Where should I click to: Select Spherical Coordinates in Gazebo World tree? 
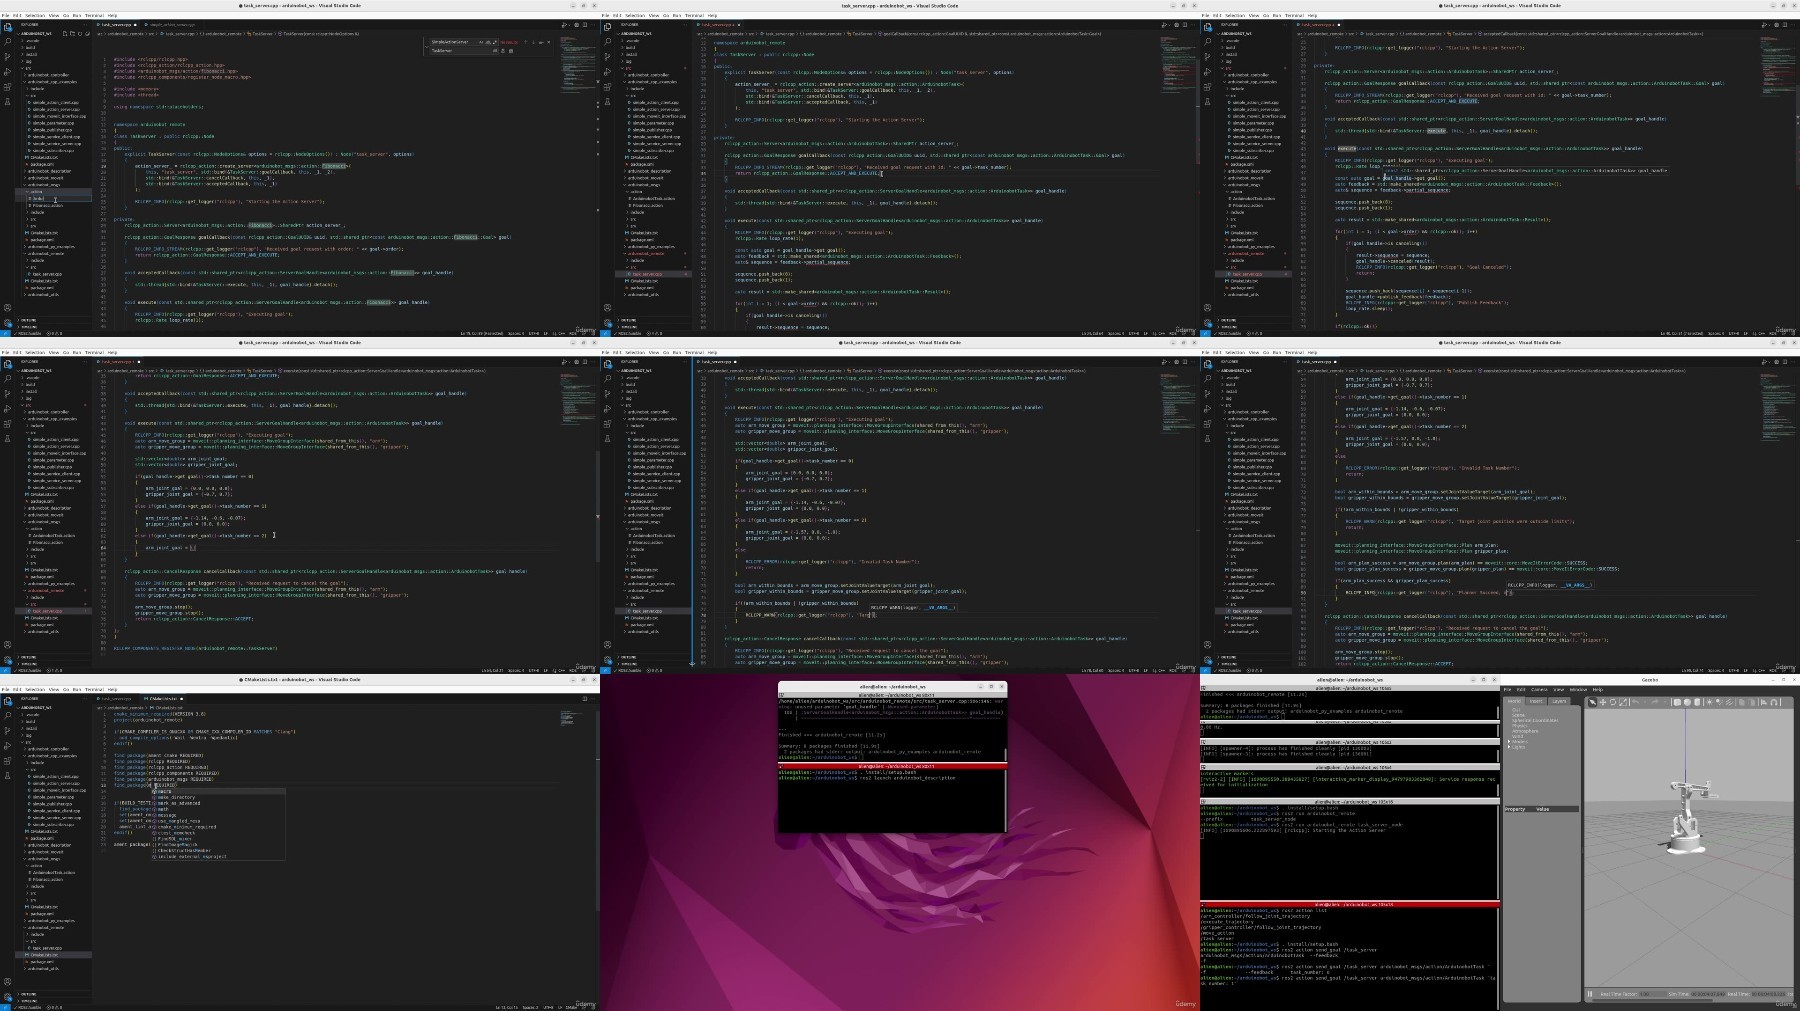point(1535,720)
